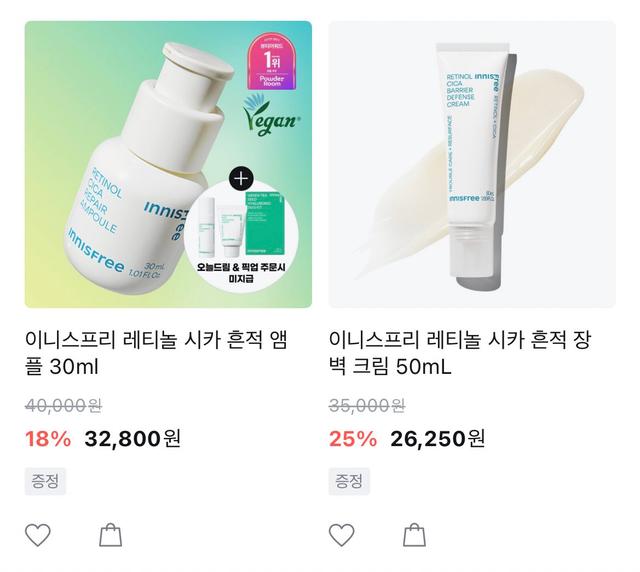640x572 pixels.
Task: Like the Retinol Cica ampoule with heart icon
Action: pyautogui.click(x=38, y=535)
